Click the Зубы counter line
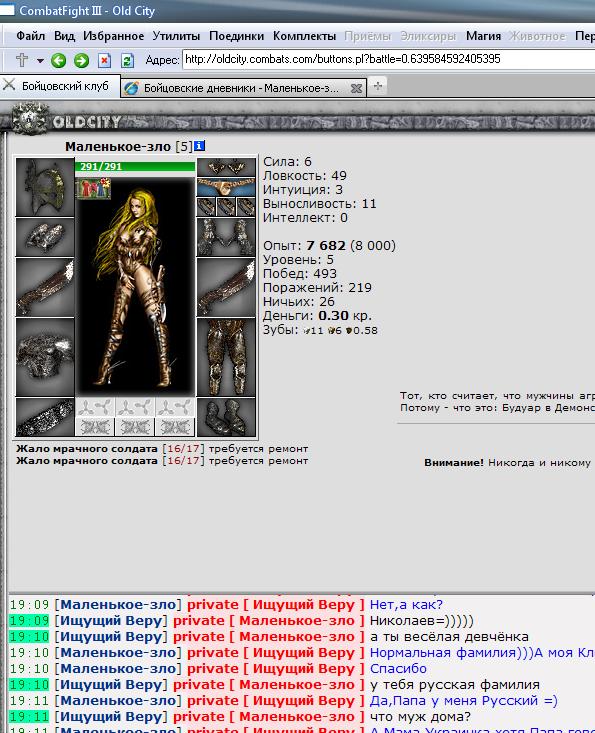Image resolution: width=595 pixels, height=733 pixels. 320,330
